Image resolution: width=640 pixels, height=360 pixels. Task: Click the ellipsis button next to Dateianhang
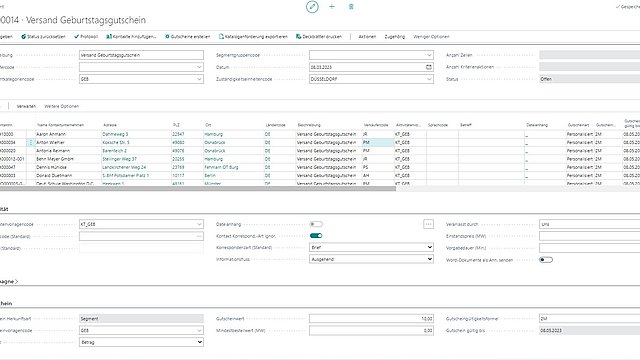[428, 224]
